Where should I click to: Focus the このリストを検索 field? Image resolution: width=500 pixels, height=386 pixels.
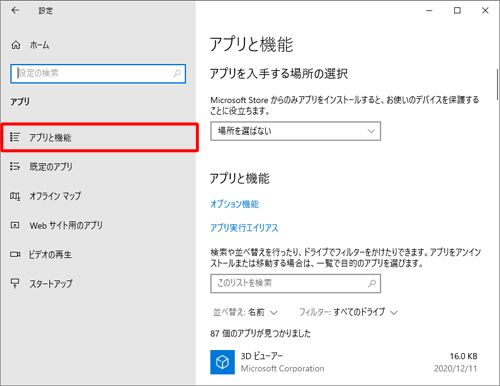tap(295, 284)
